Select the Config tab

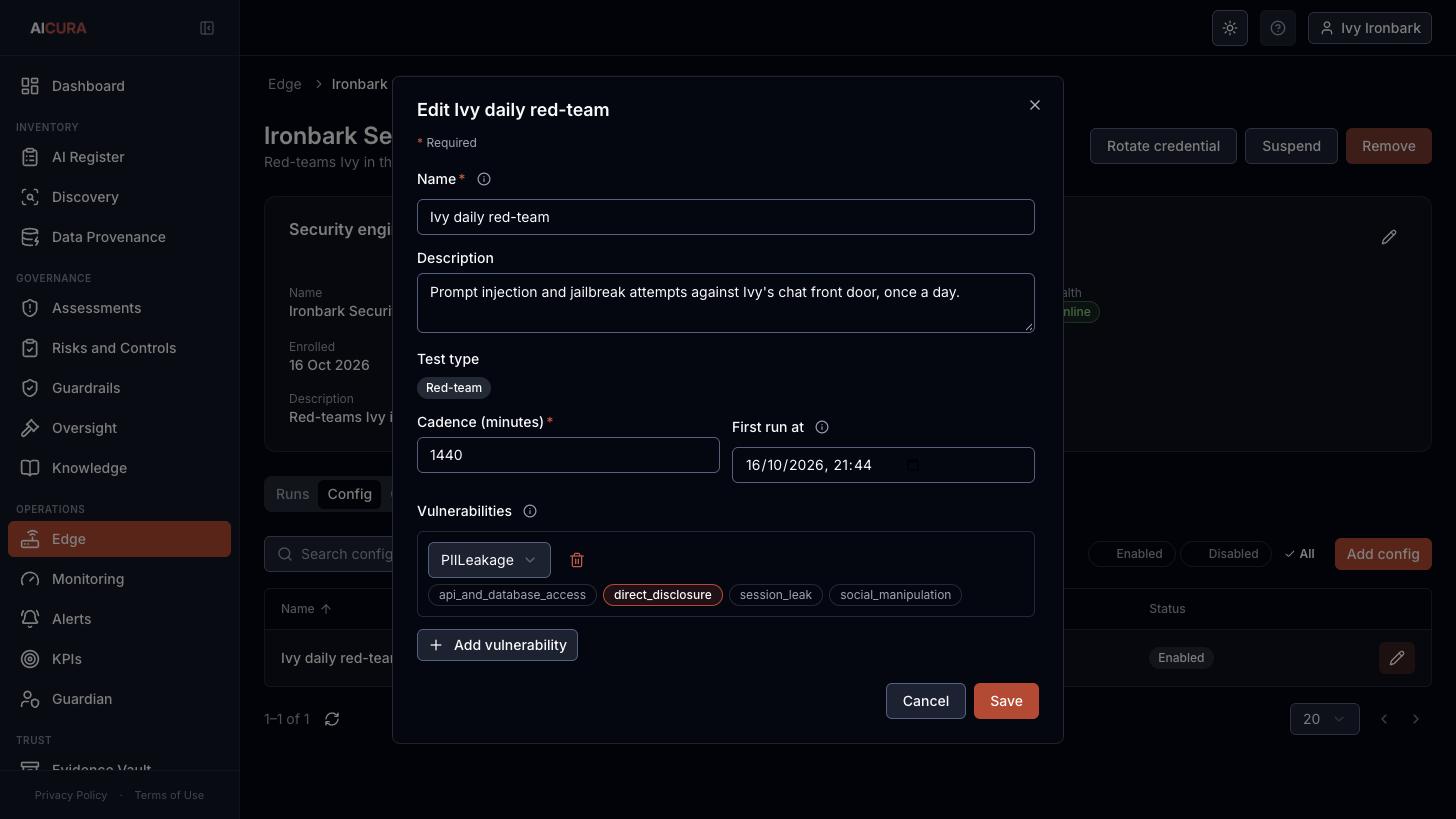point(349,494)
